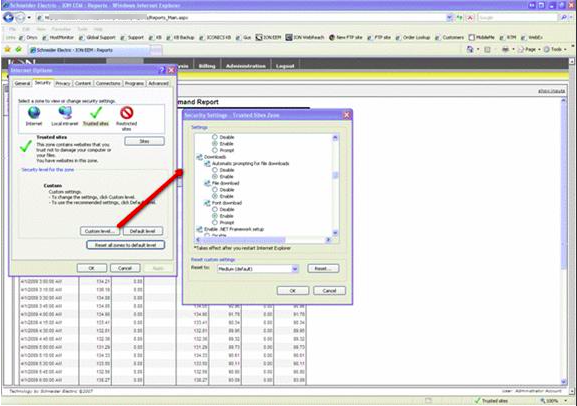Open the Page dropdown menu
Viewport: 577px width, 406px height.
[x=529, y=49]
